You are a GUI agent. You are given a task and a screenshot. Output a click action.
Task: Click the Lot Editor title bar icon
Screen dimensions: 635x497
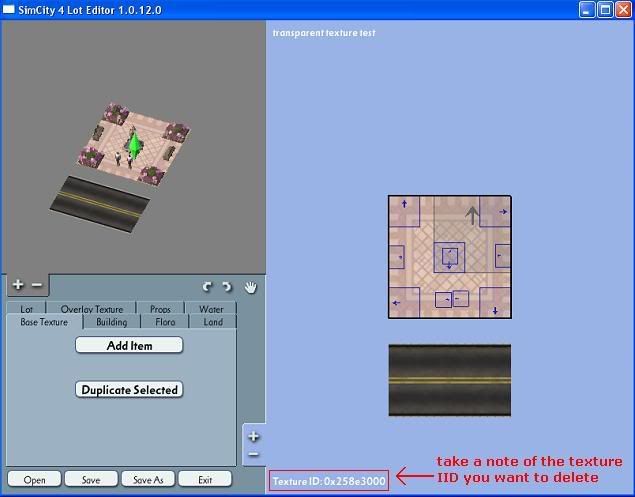(x=9, y=9)
